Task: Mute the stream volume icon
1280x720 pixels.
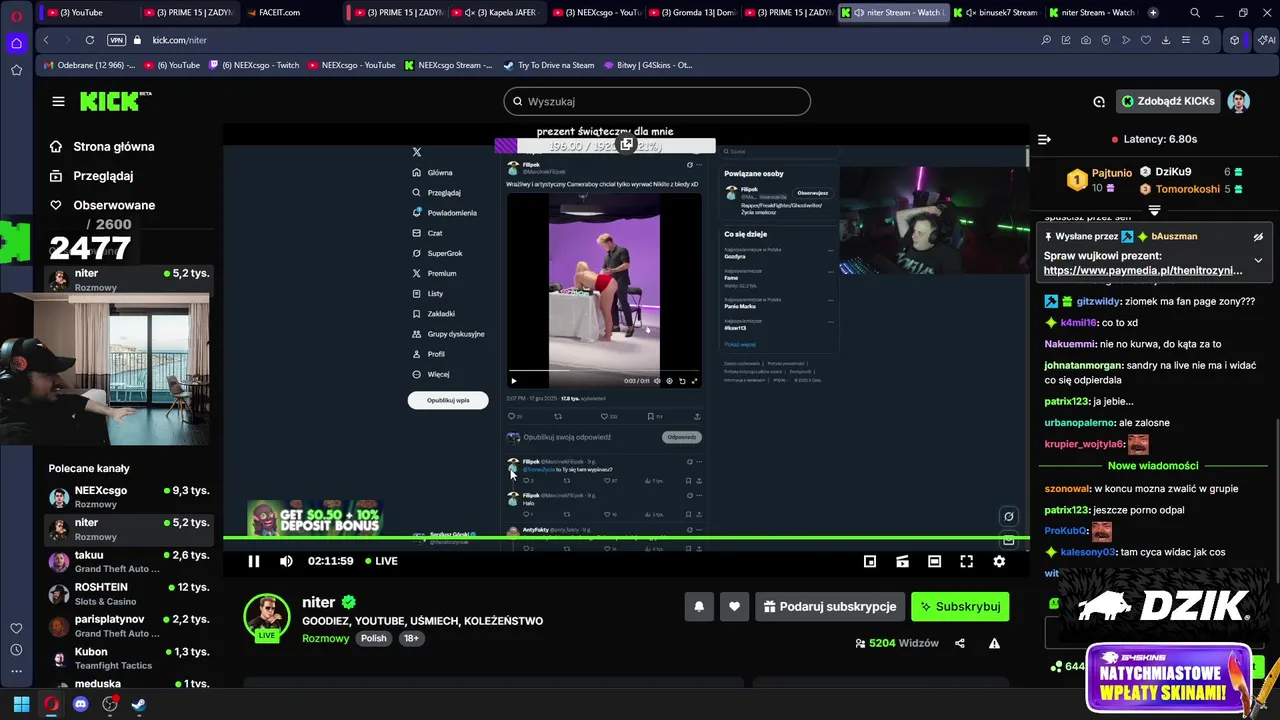Action: [x=286, y=561]
